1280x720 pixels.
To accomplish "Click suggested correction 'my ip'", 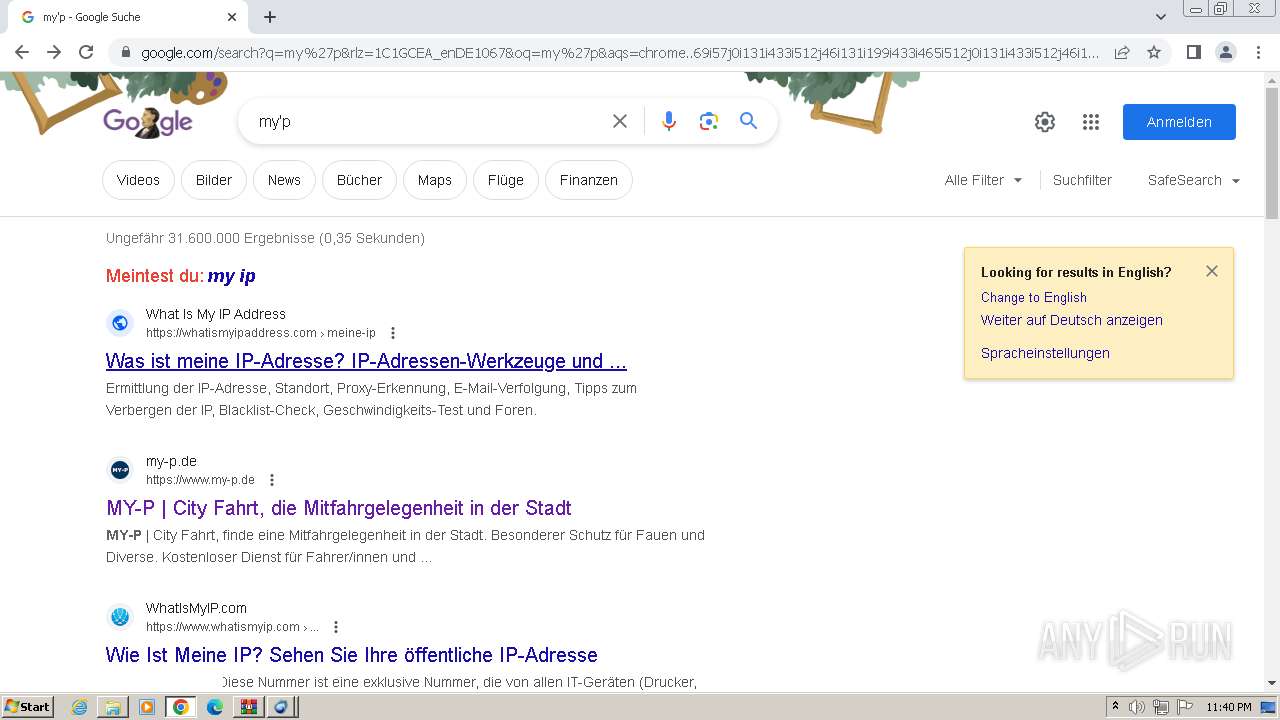I will point(232,276).
